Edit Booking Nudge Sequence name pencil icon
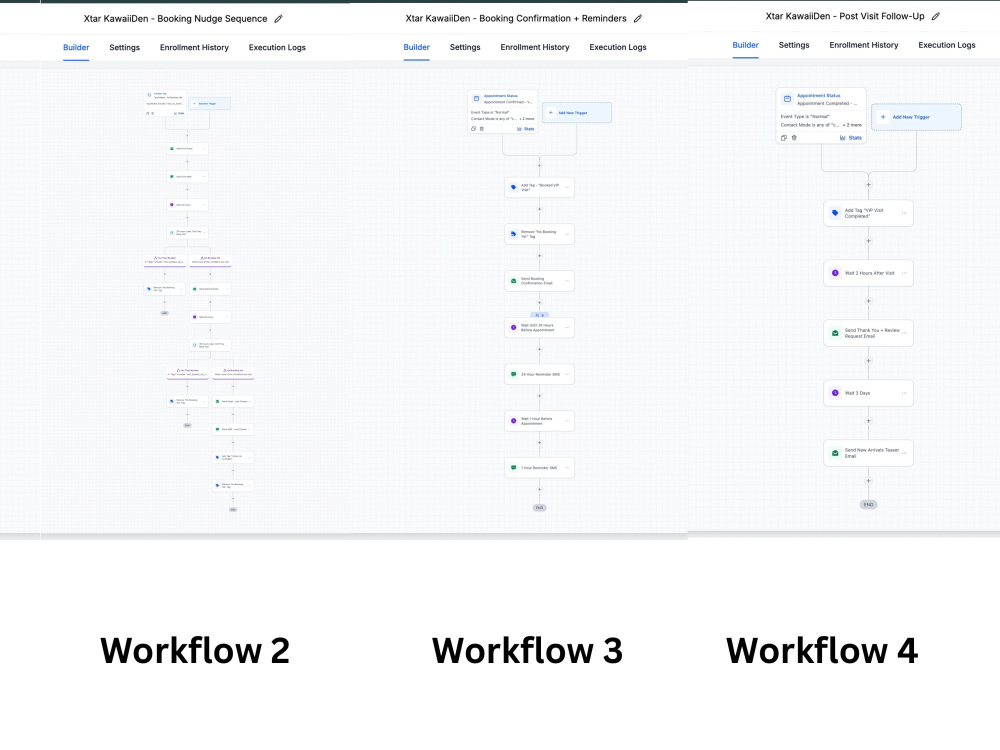Screen dimensions: 1000x750 278,18
